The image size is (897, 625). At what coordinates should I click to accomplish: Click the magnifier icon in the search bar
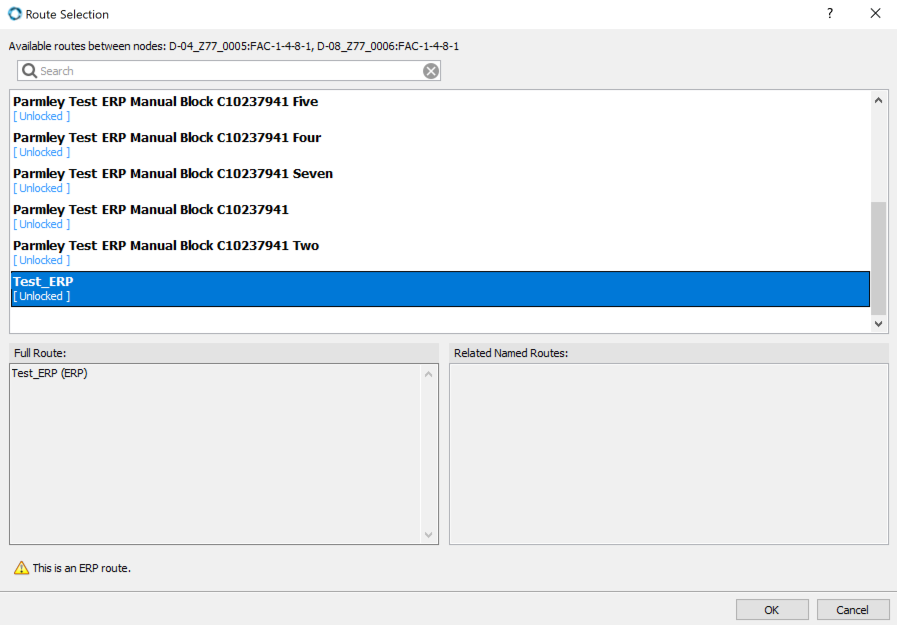click(28, 70)
